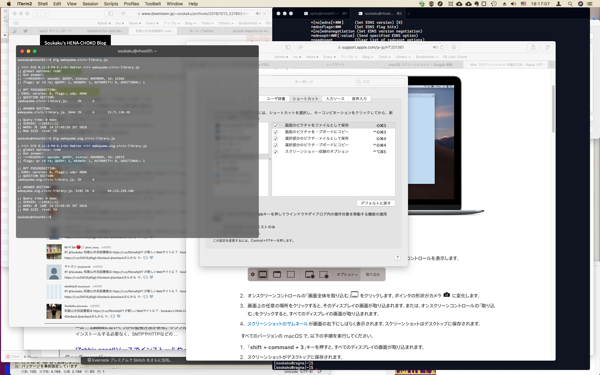Expand the News favorites folder in the front Safari window
600x375 pixels.
pos(312,57)
